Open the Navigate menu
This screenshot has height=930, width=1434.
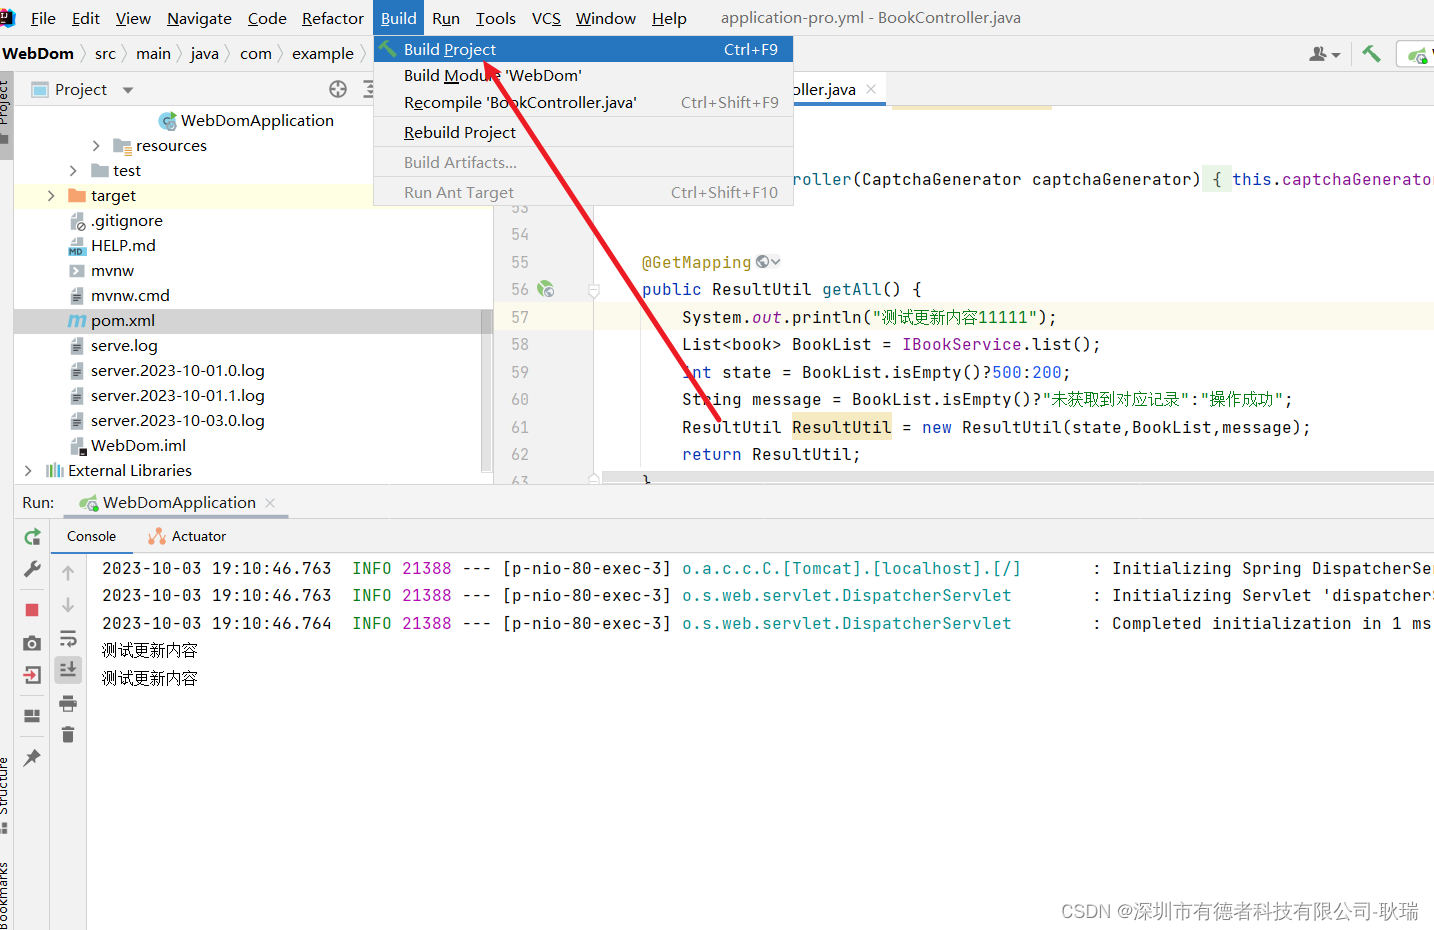click(199, 18)
